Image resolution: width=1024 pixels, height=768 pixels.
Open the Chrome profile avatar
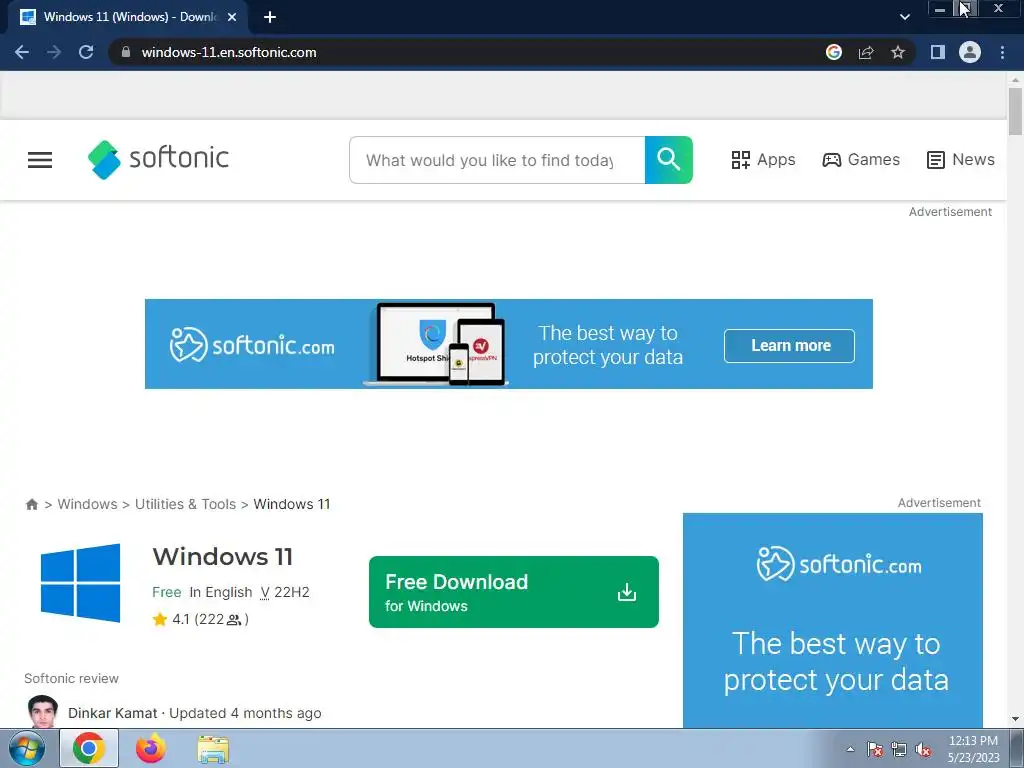(x=970, y=52)
